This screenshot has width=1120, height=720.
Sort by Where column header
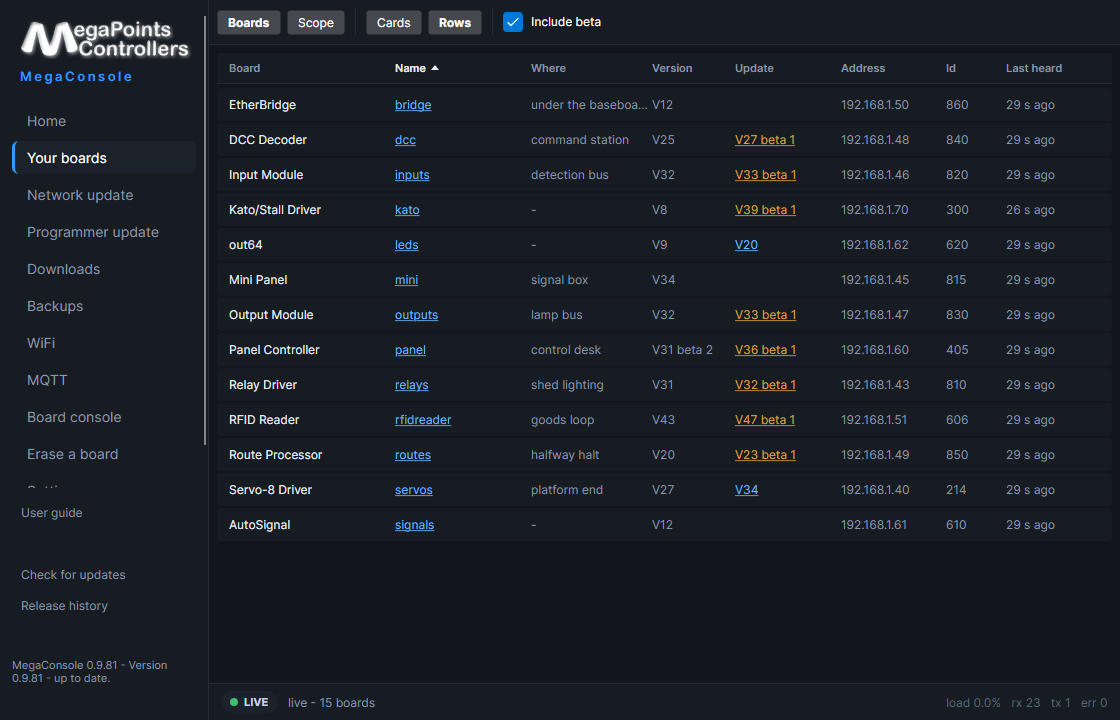pyautogui.click(x=548, y=69)
